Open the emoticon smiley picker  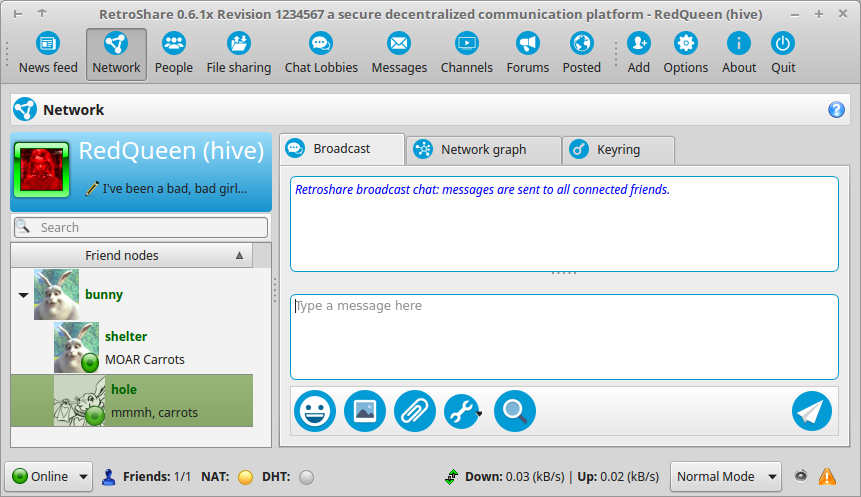[315, 411]
